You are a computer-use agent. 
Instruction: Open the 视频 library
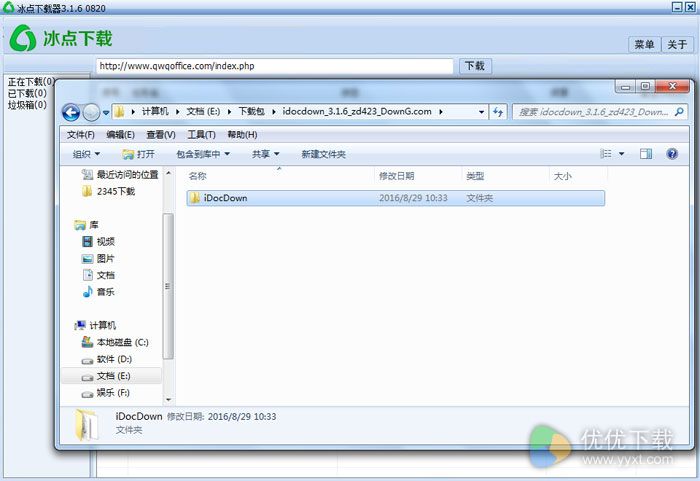(x=99, y=242)
